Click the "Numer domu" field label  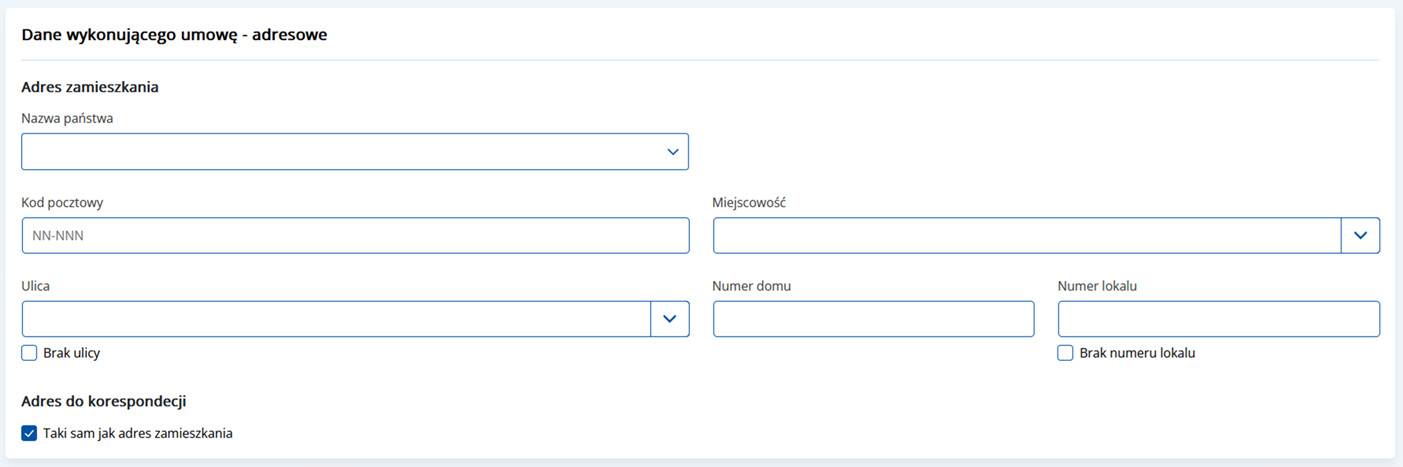(x=751, y=286)
